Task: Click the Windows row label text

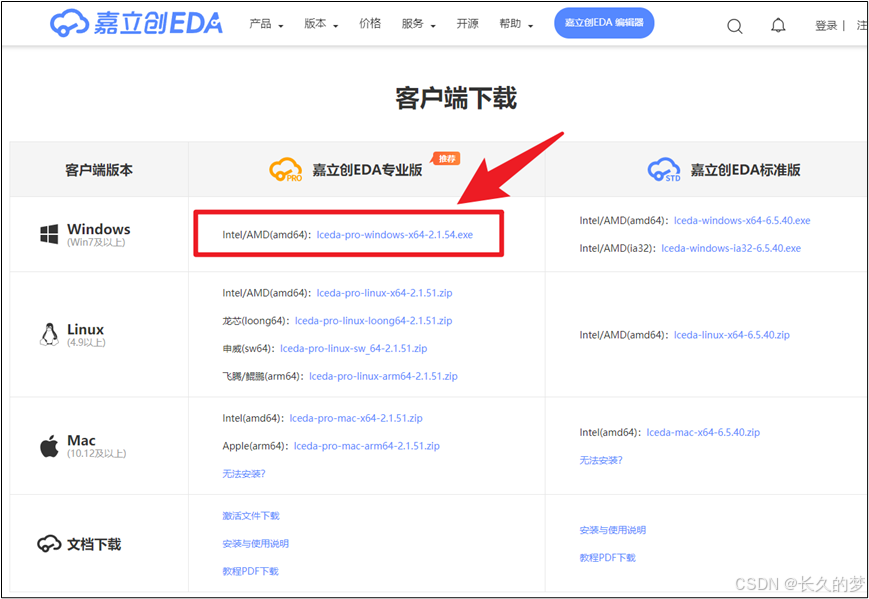Action: point(99,229)
